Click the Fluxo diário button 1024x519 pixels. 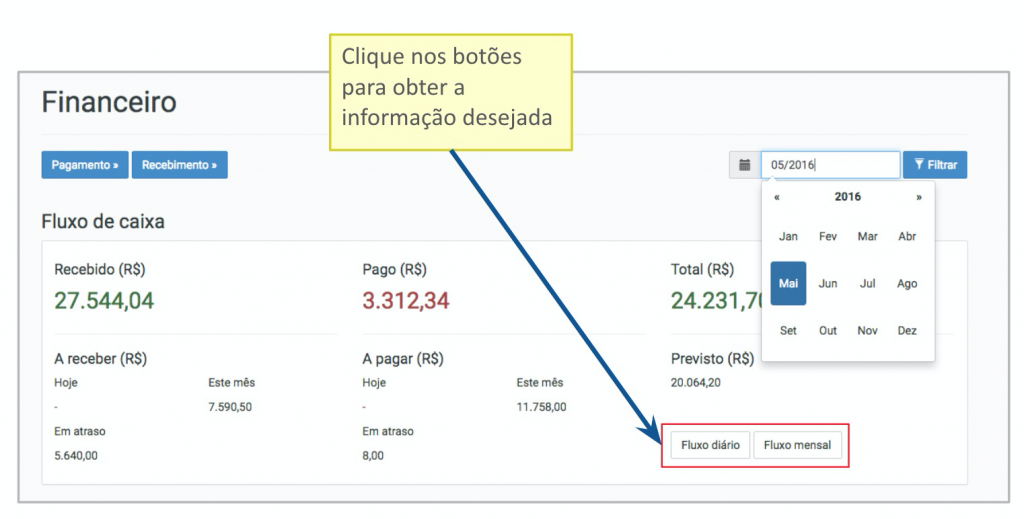[711, 445]
